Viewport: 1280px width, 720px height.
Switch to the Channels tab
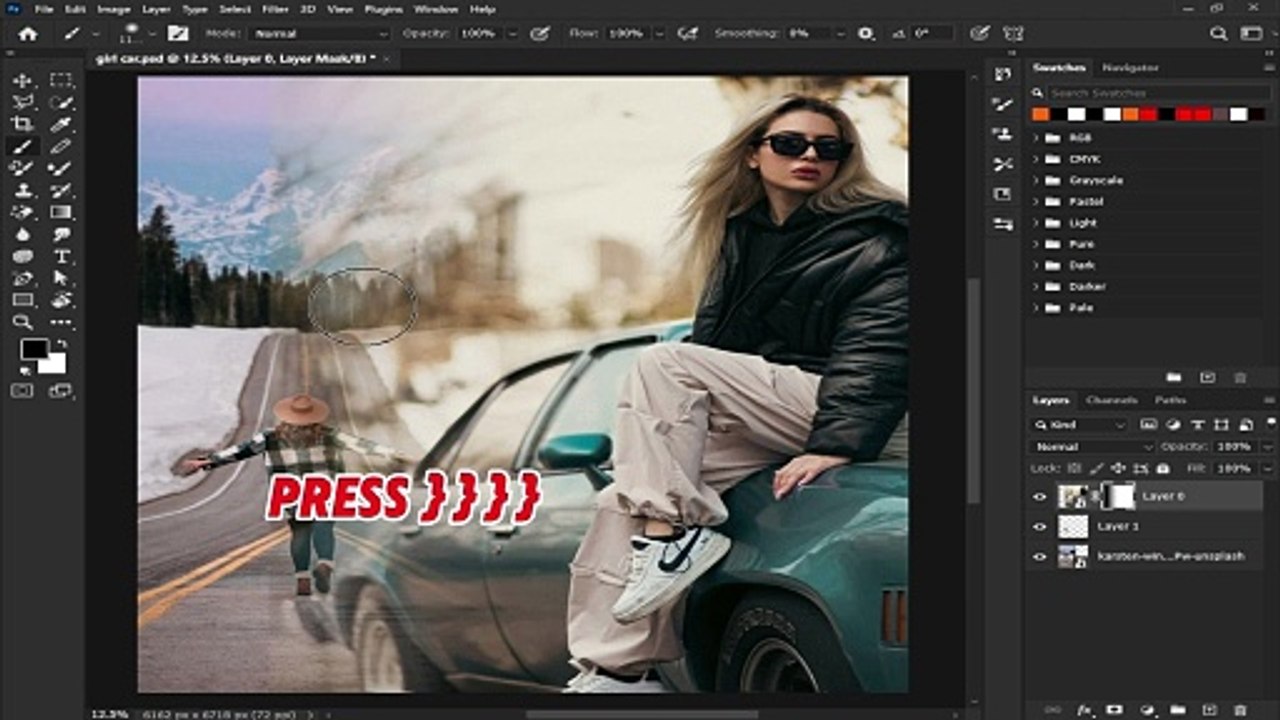click(1111, 400)
